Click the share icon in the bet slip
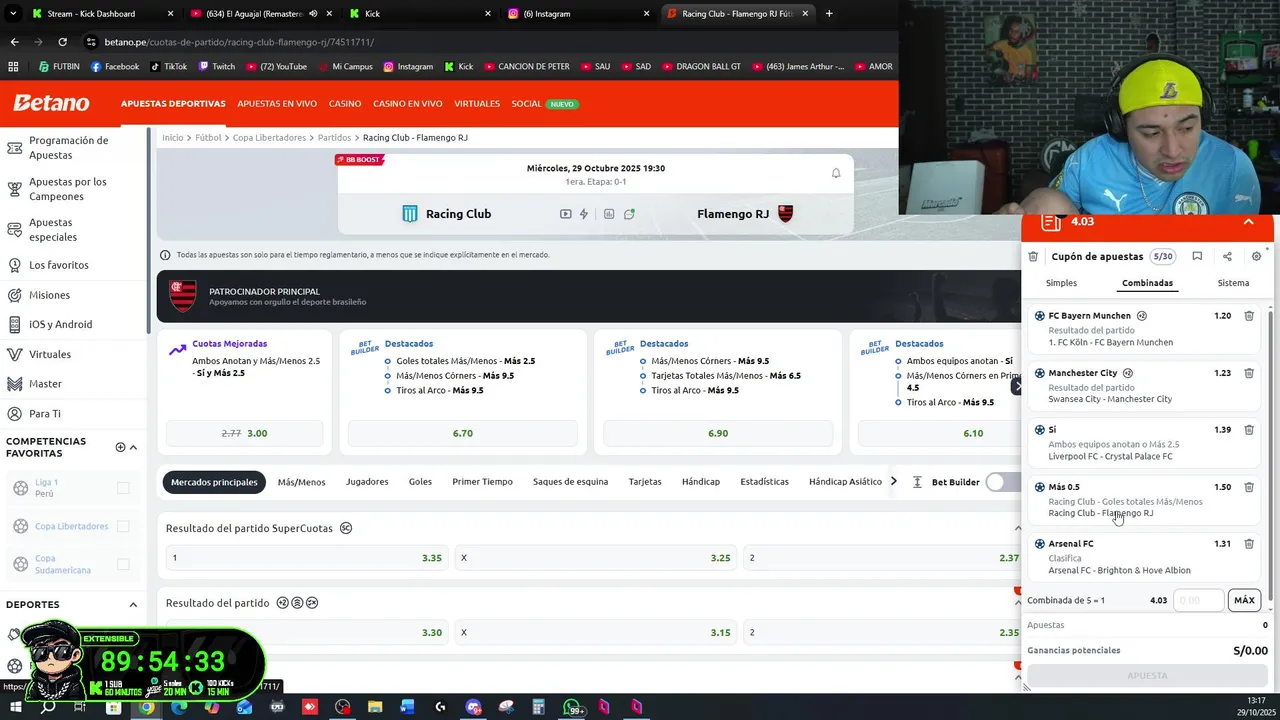This screenshot has height=720, width=1280. point(1227,256)
